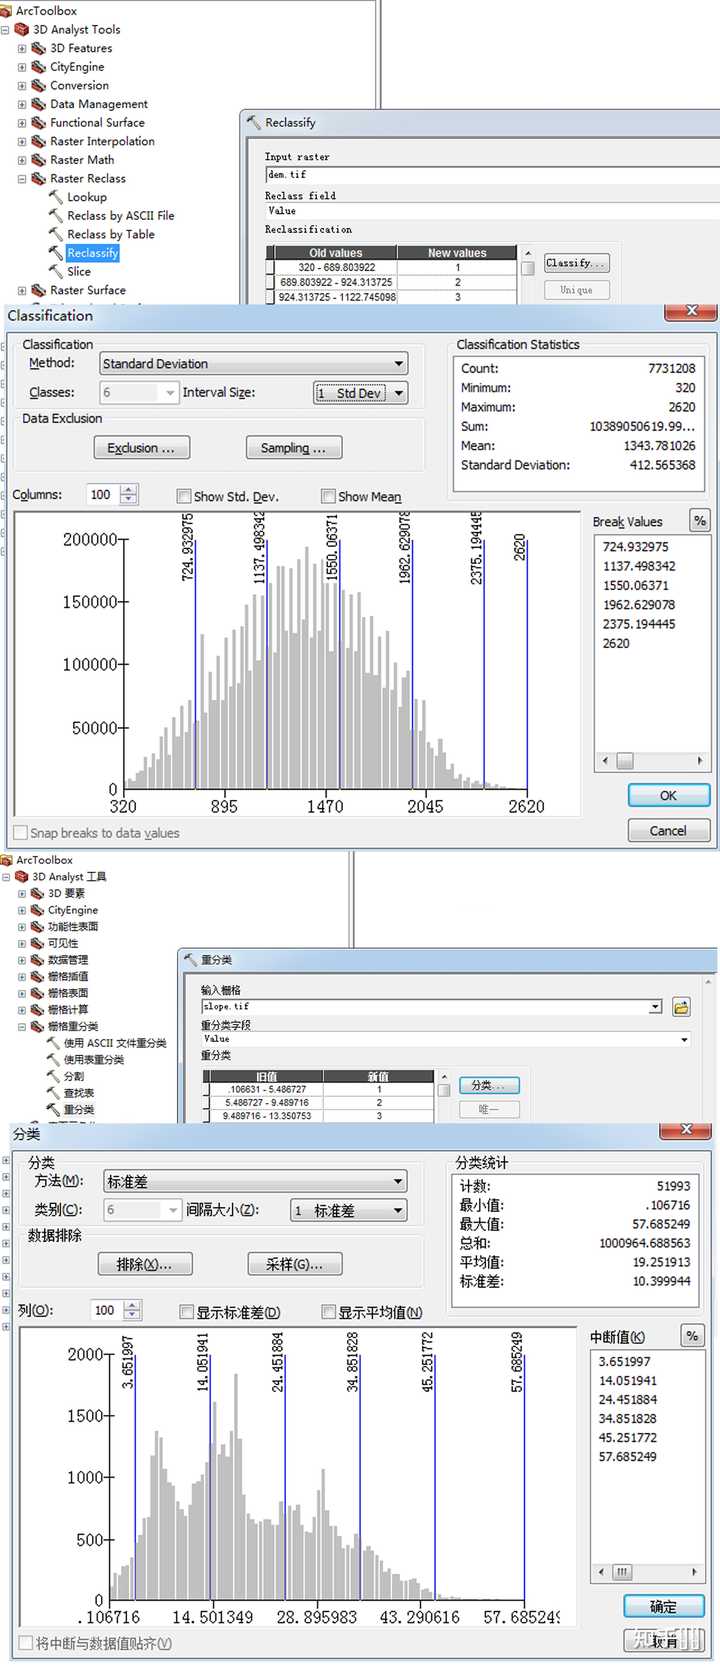Viewport: 720px width, 1665px height.
Task: Confirm Classification dialog with OK
Action: (x=668, y=796)
